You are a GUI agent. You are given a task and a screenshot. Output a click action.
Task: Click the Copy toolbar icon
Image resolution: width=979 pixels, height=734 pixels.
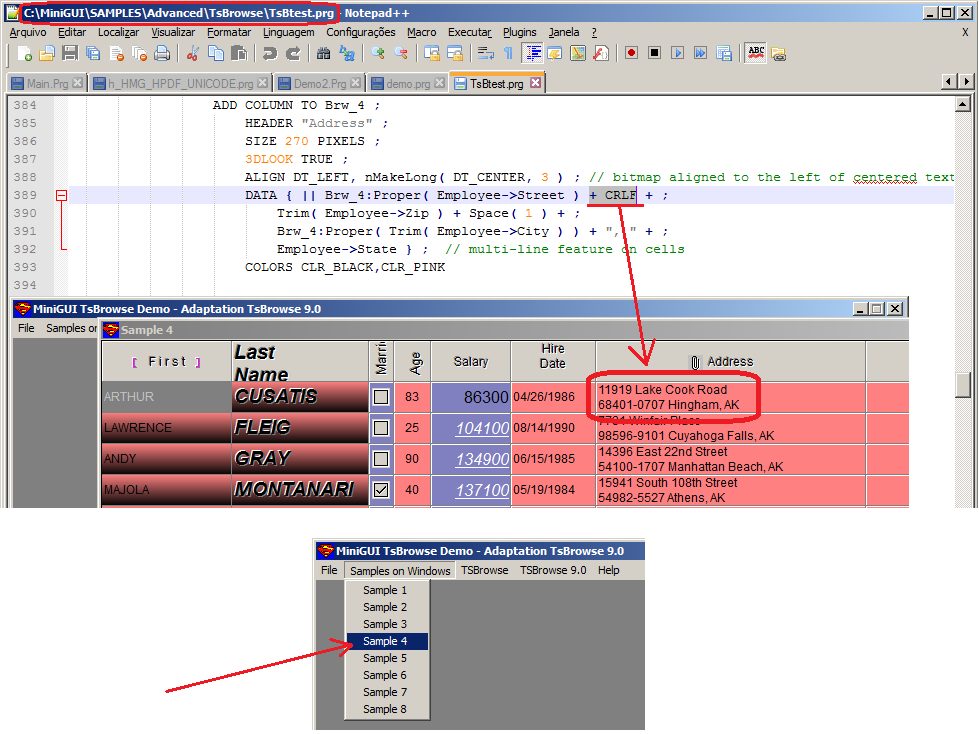(x=215, y=54)
